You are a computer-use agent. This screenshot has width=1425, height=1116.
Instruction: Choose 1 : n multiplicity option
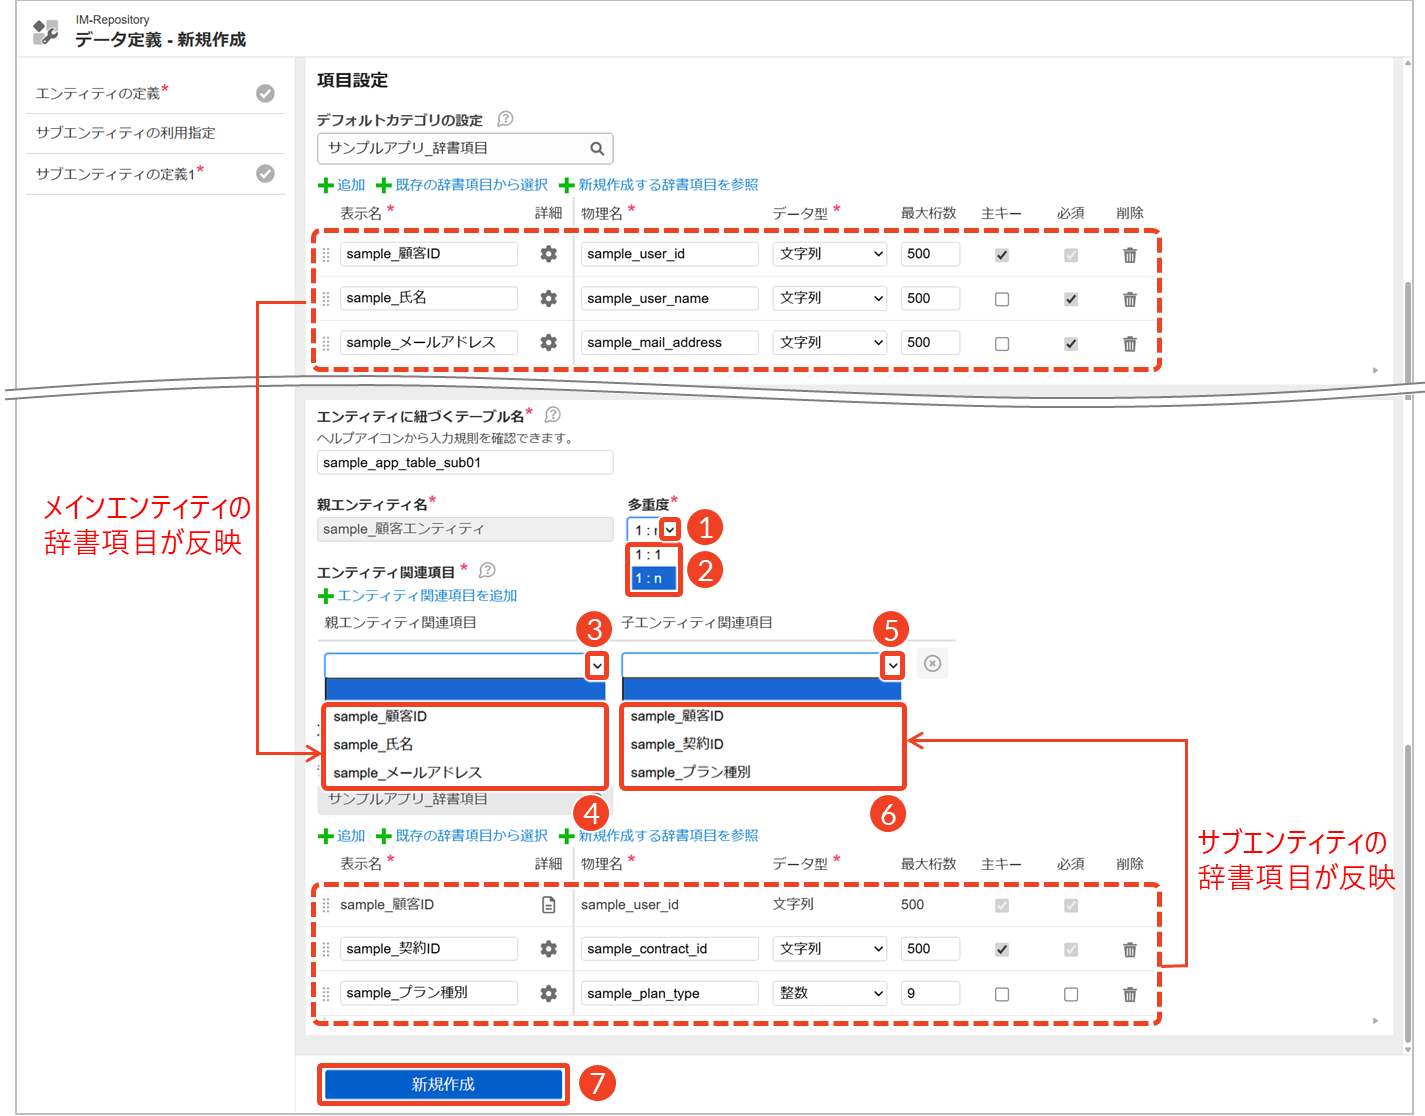point(653,578)
